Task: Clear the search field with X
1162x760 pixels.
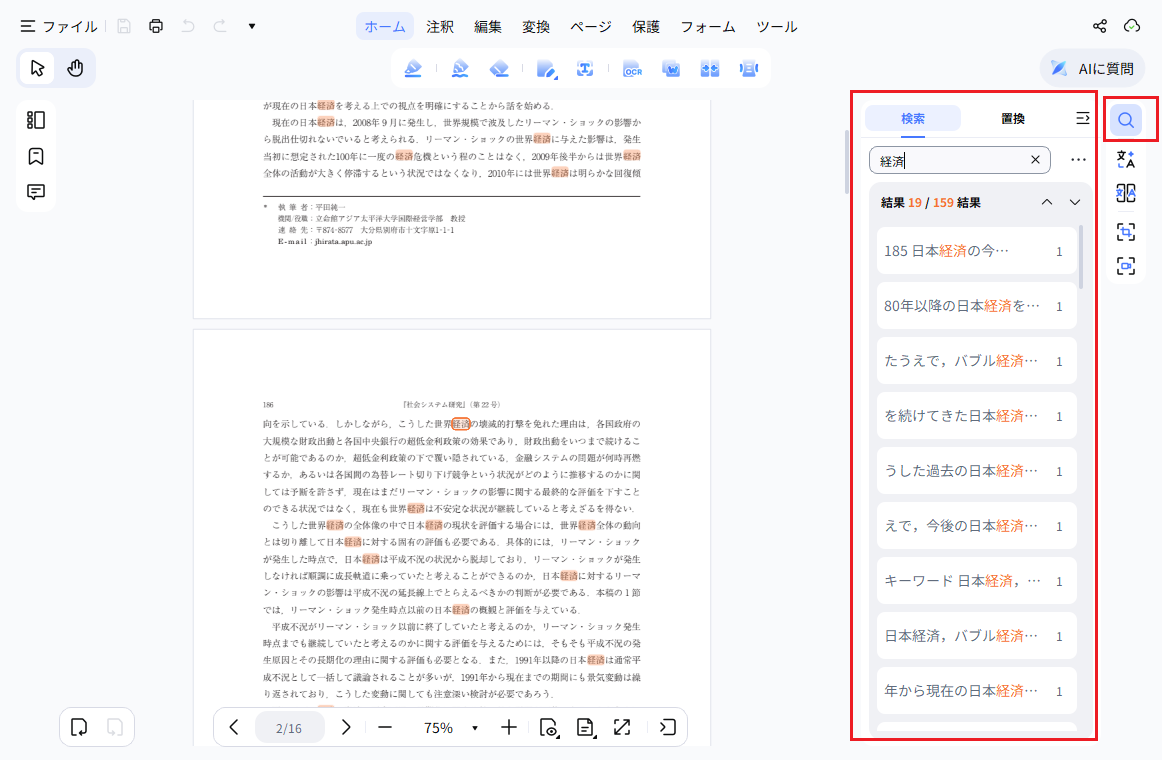Action: [1035, 160]
